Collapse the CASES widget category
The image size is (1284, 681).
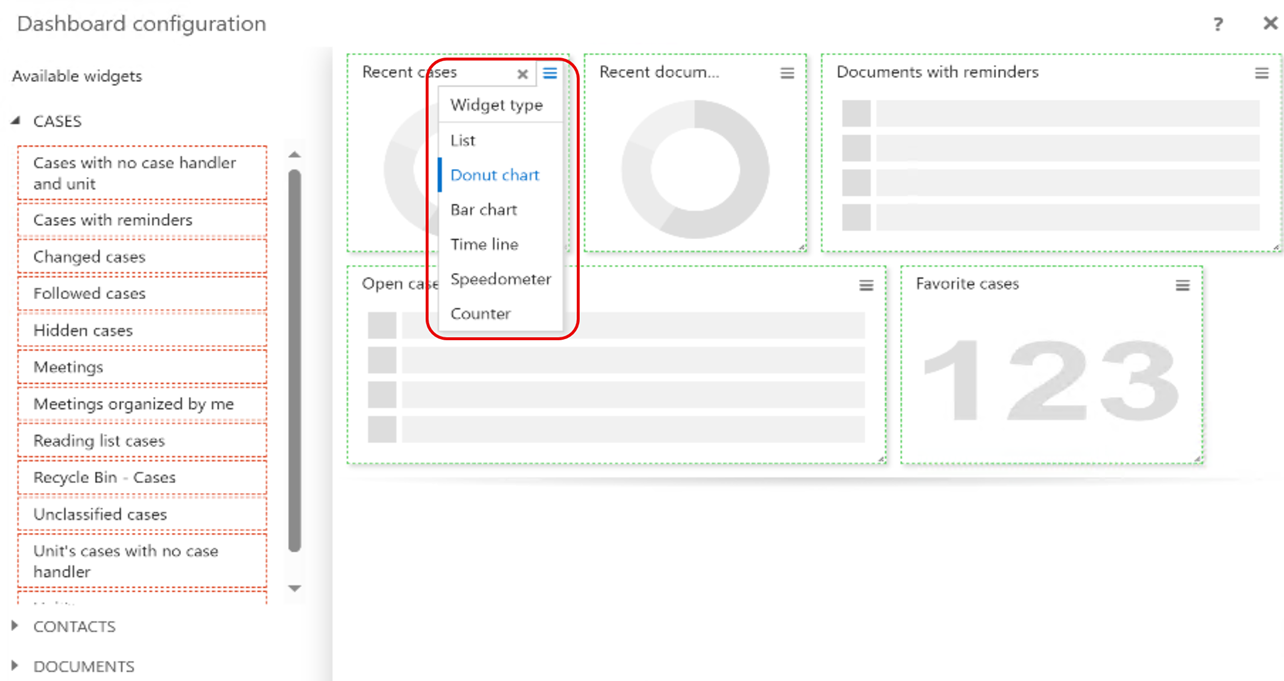16,121
